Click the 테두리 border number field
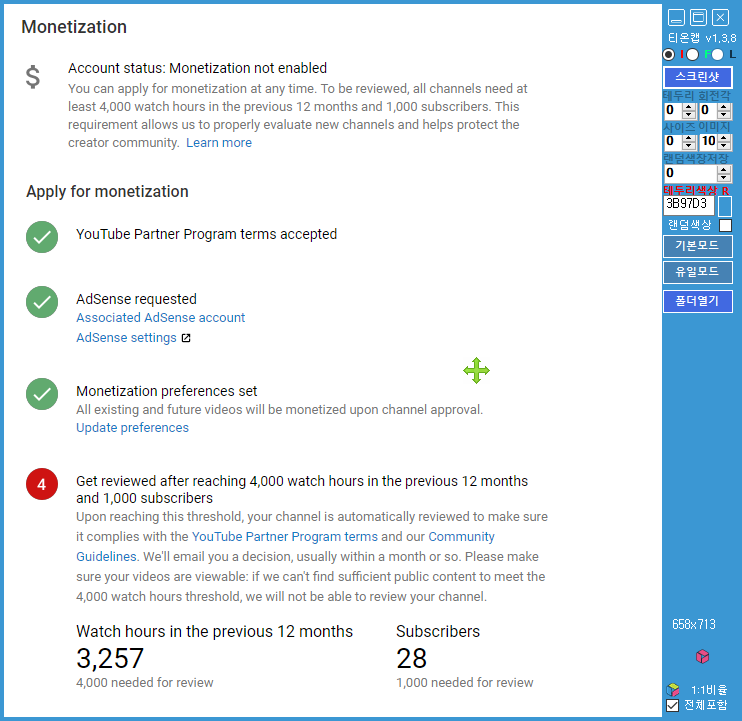The image size is (742, 721). coord(673,111)
